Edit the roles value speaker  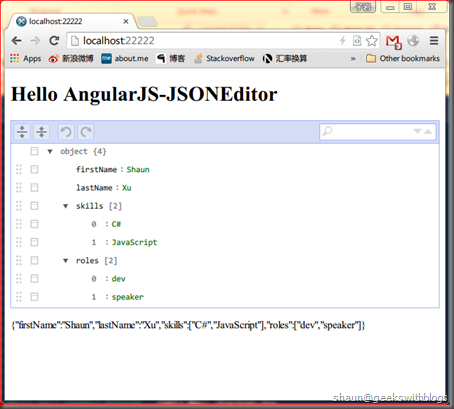pos(128,297)
